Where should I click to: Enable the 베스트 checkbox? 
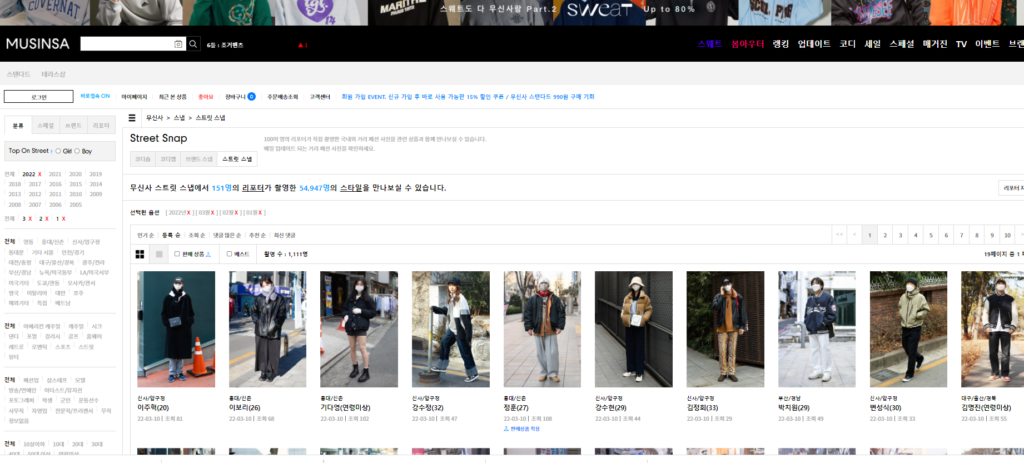[x=230, y=254]
